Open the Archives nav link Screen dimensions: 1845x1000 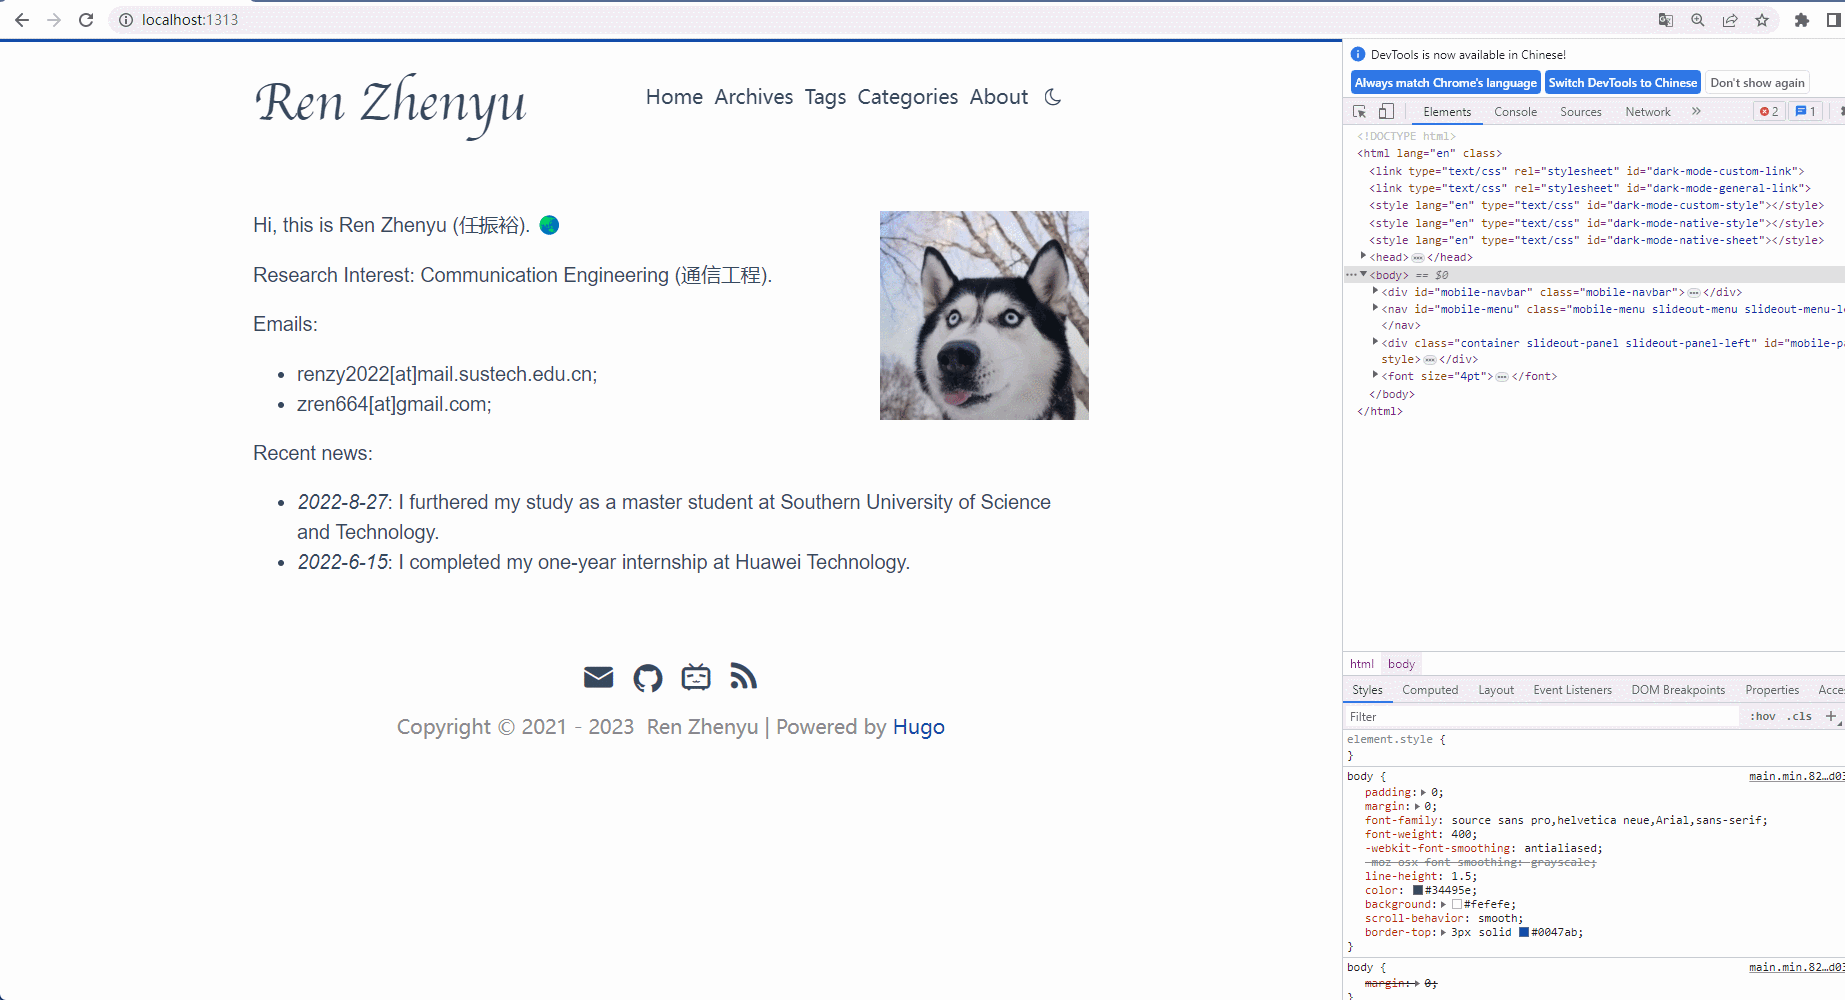pos(754,97)
